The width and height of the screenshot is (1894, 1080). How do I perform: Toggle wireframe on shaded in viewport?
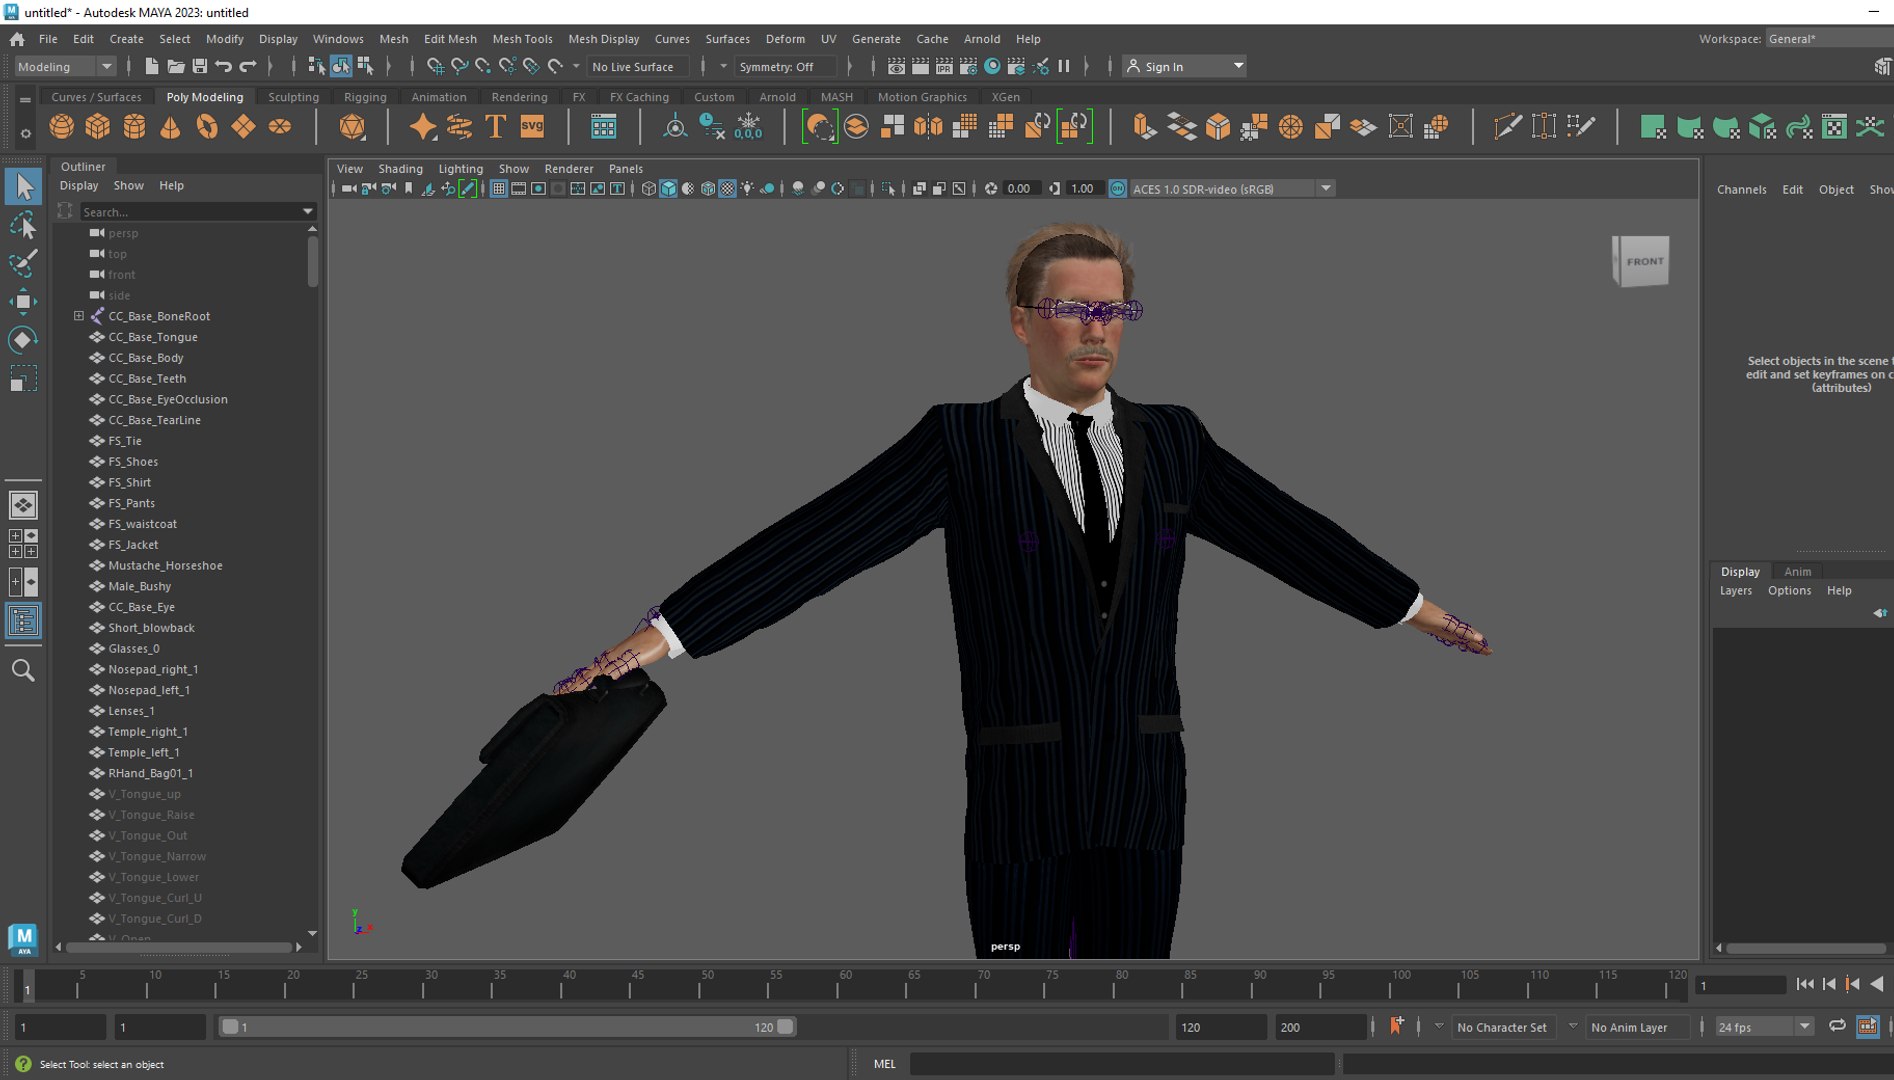(708, 189)
